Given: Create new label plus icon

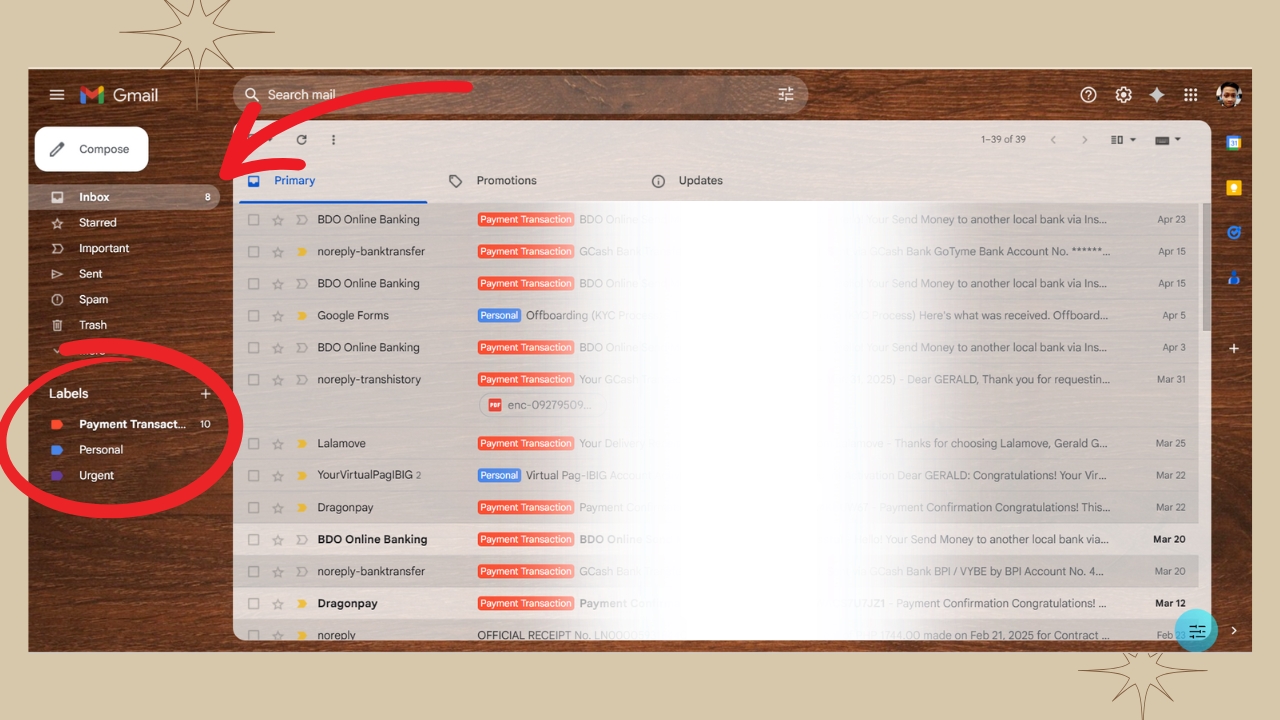Looking at the screenshot, I should [x=205, y=394].
